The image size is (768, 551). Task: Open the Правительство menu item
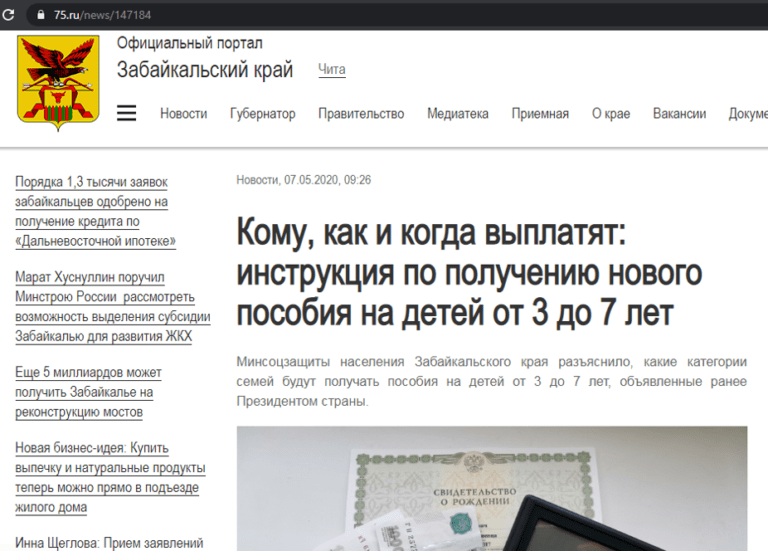click(361, 114)
